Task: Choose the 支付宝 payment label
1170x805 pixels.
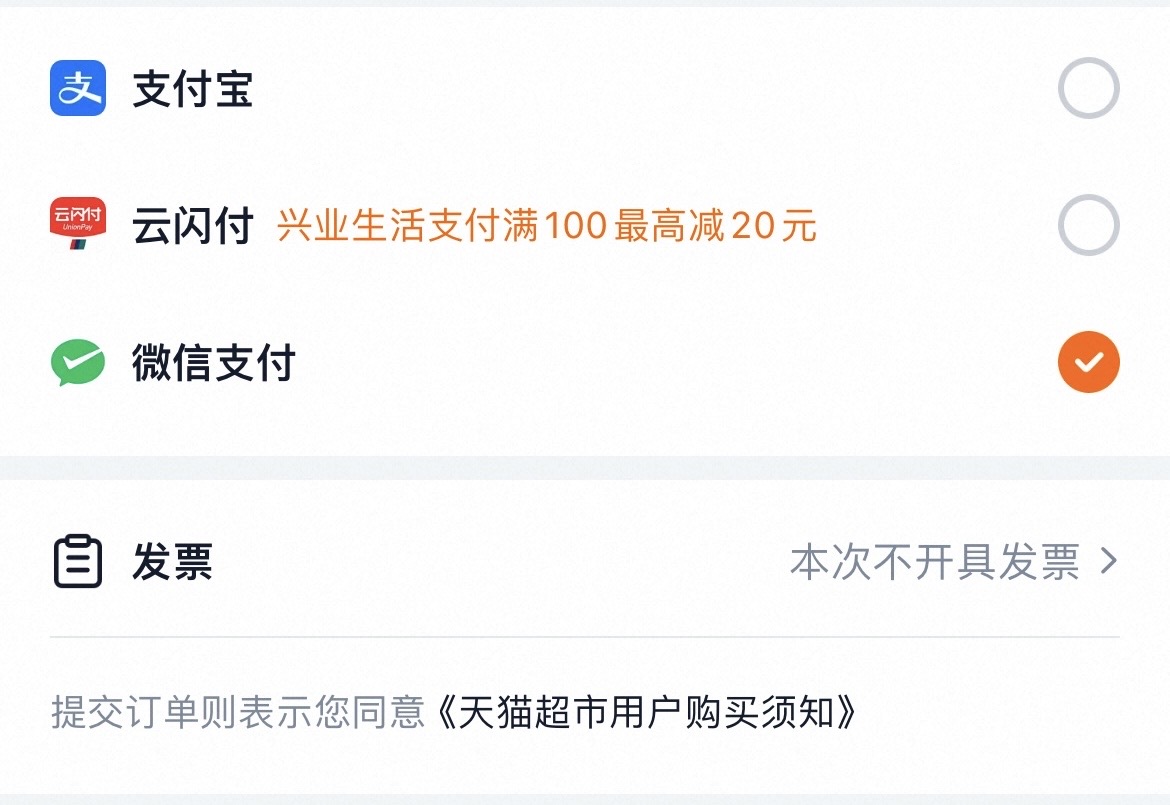Action: [x=193, y=90]
